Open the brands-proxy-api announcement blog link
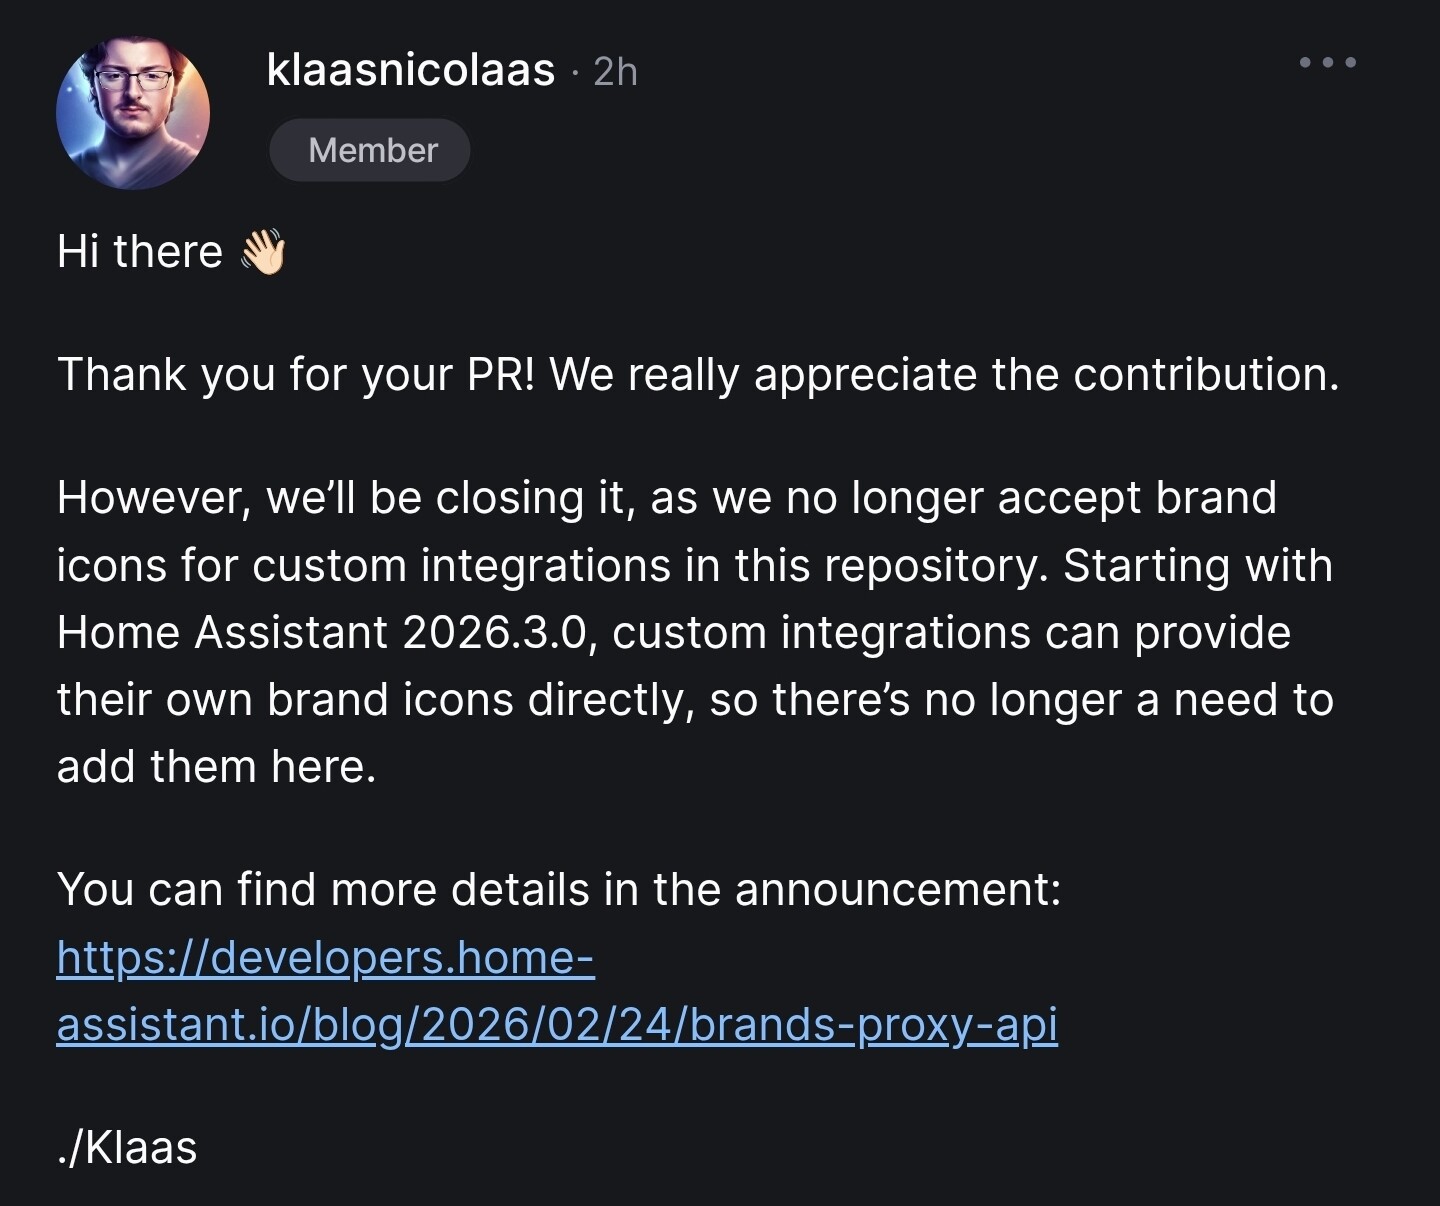The width and height of the screenshot is (1440, 1206). [x=557, y=1025]
